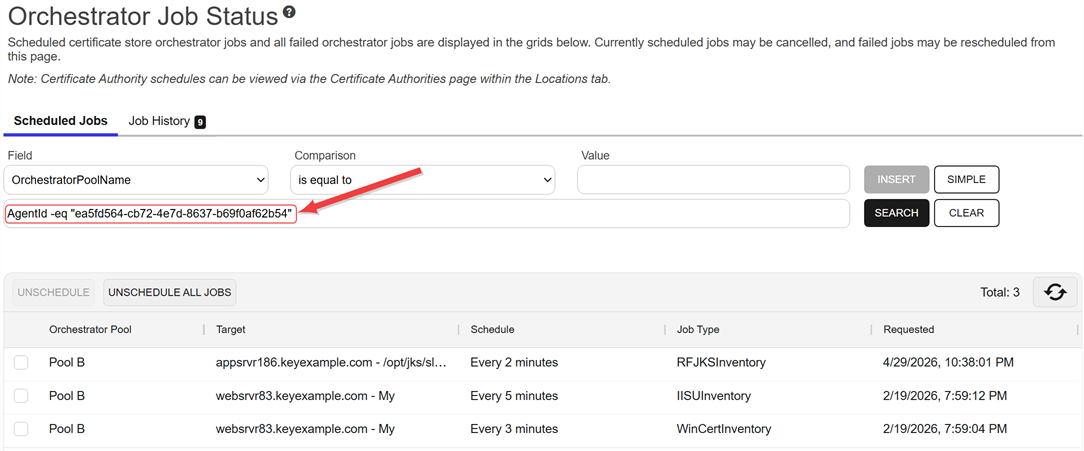Click the 2/19/2026, 7:59:12 PM requested cell
This screenshot has height=451, width=1084.
point(945,396)
